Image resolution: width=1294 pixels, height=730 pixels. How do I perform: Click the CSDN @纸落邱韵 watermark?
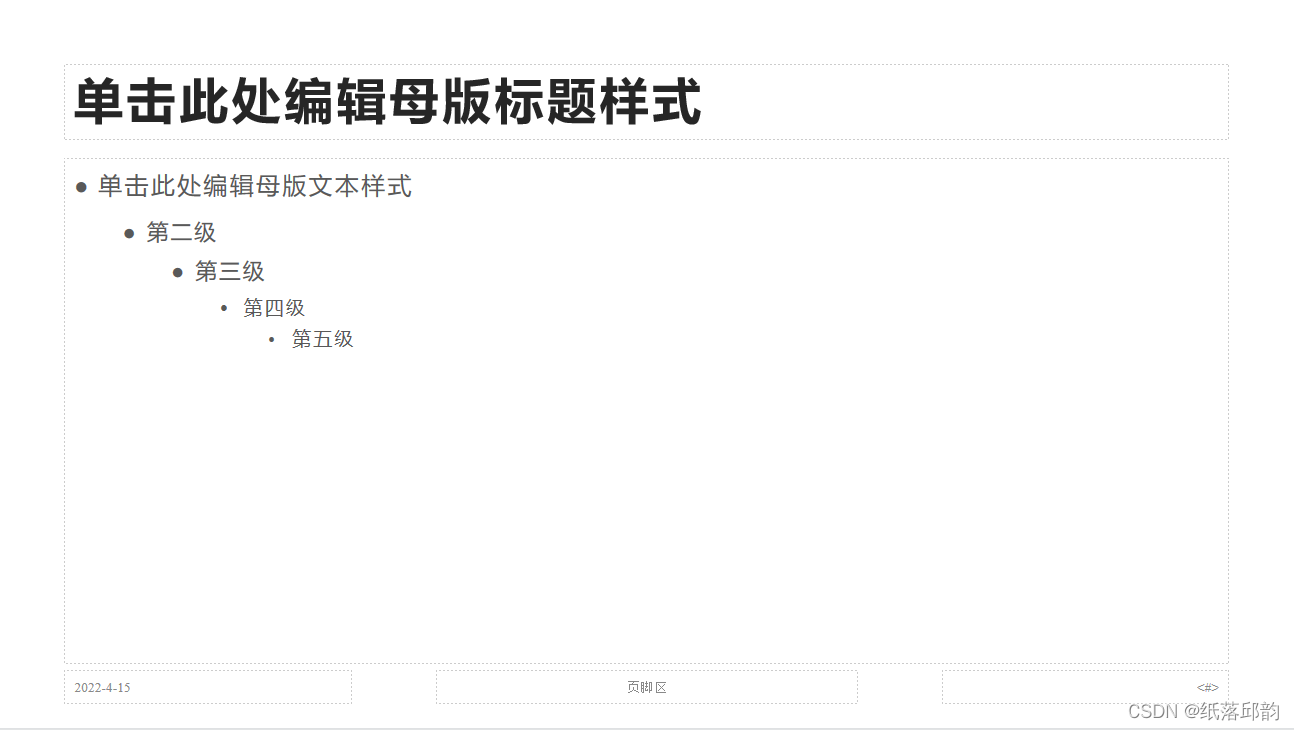(x=1204, y=711)
